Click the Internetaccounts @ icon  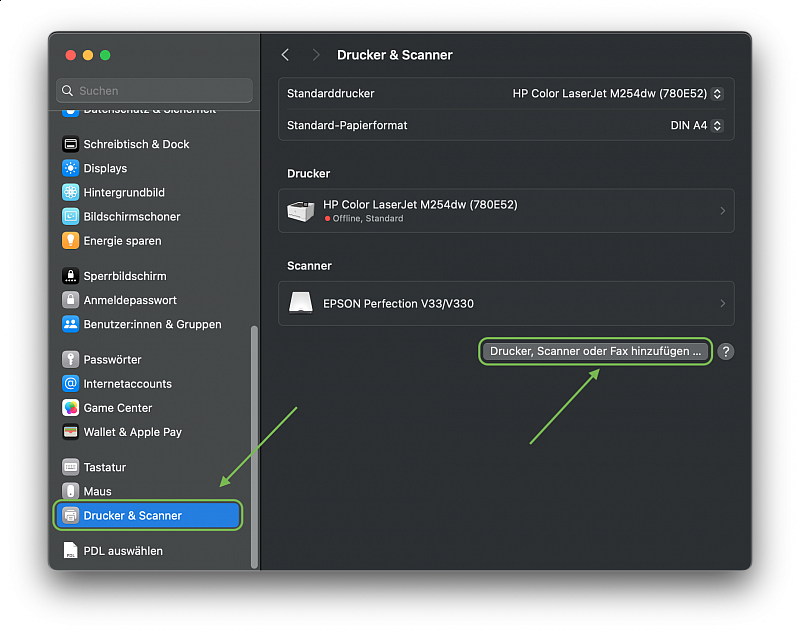70,384
